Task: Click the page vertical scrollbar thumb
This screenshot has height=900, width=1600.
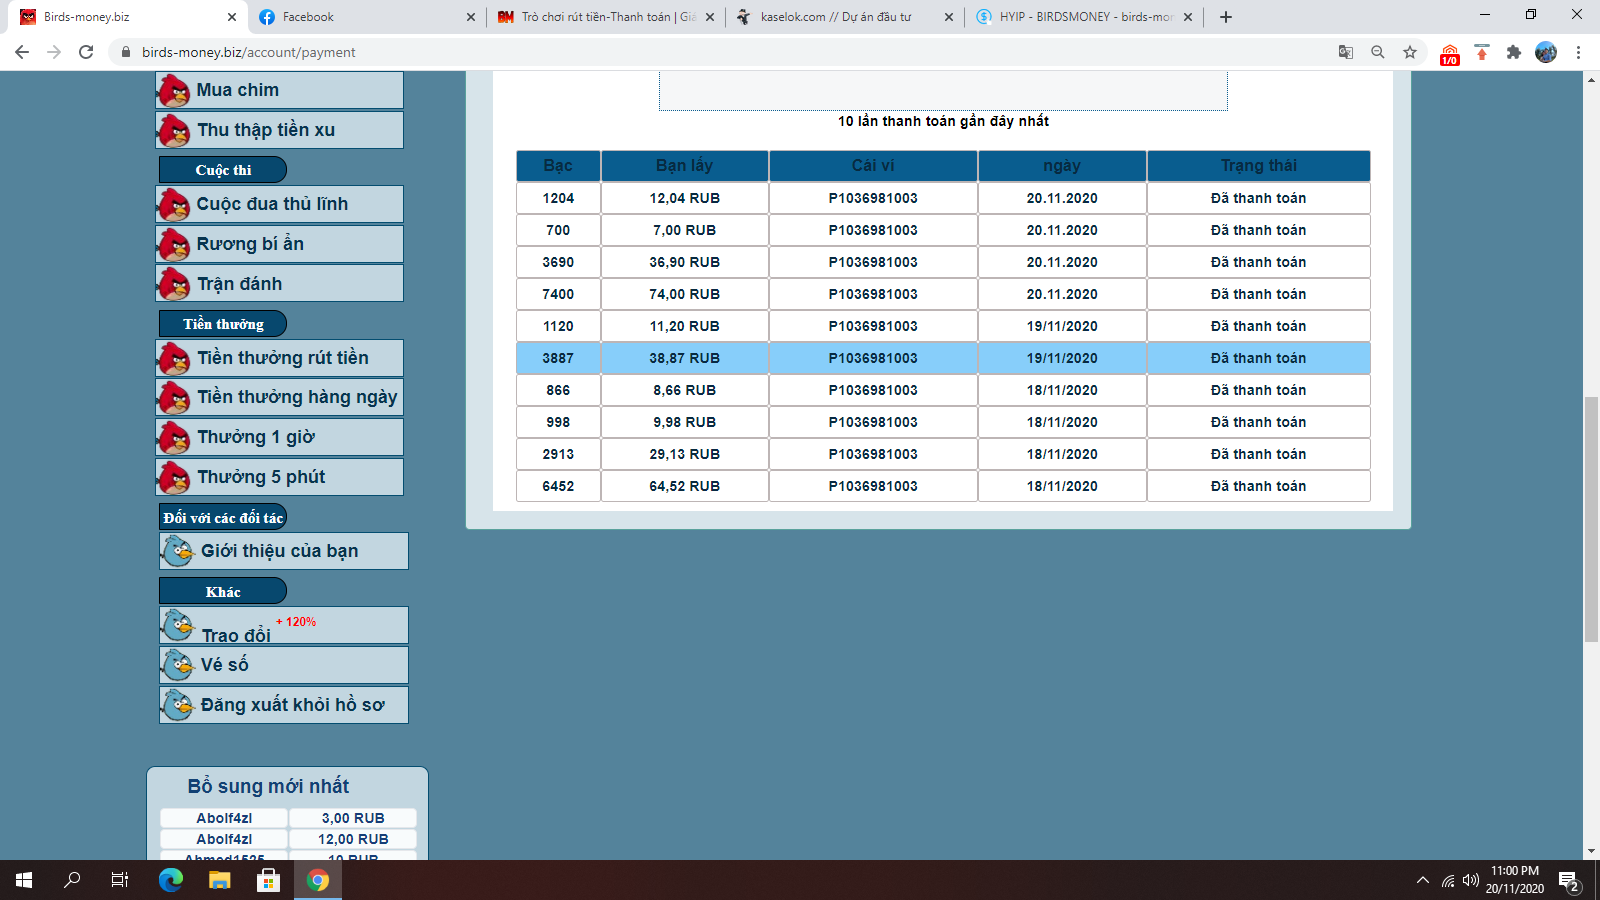Action: point(1591,519)
